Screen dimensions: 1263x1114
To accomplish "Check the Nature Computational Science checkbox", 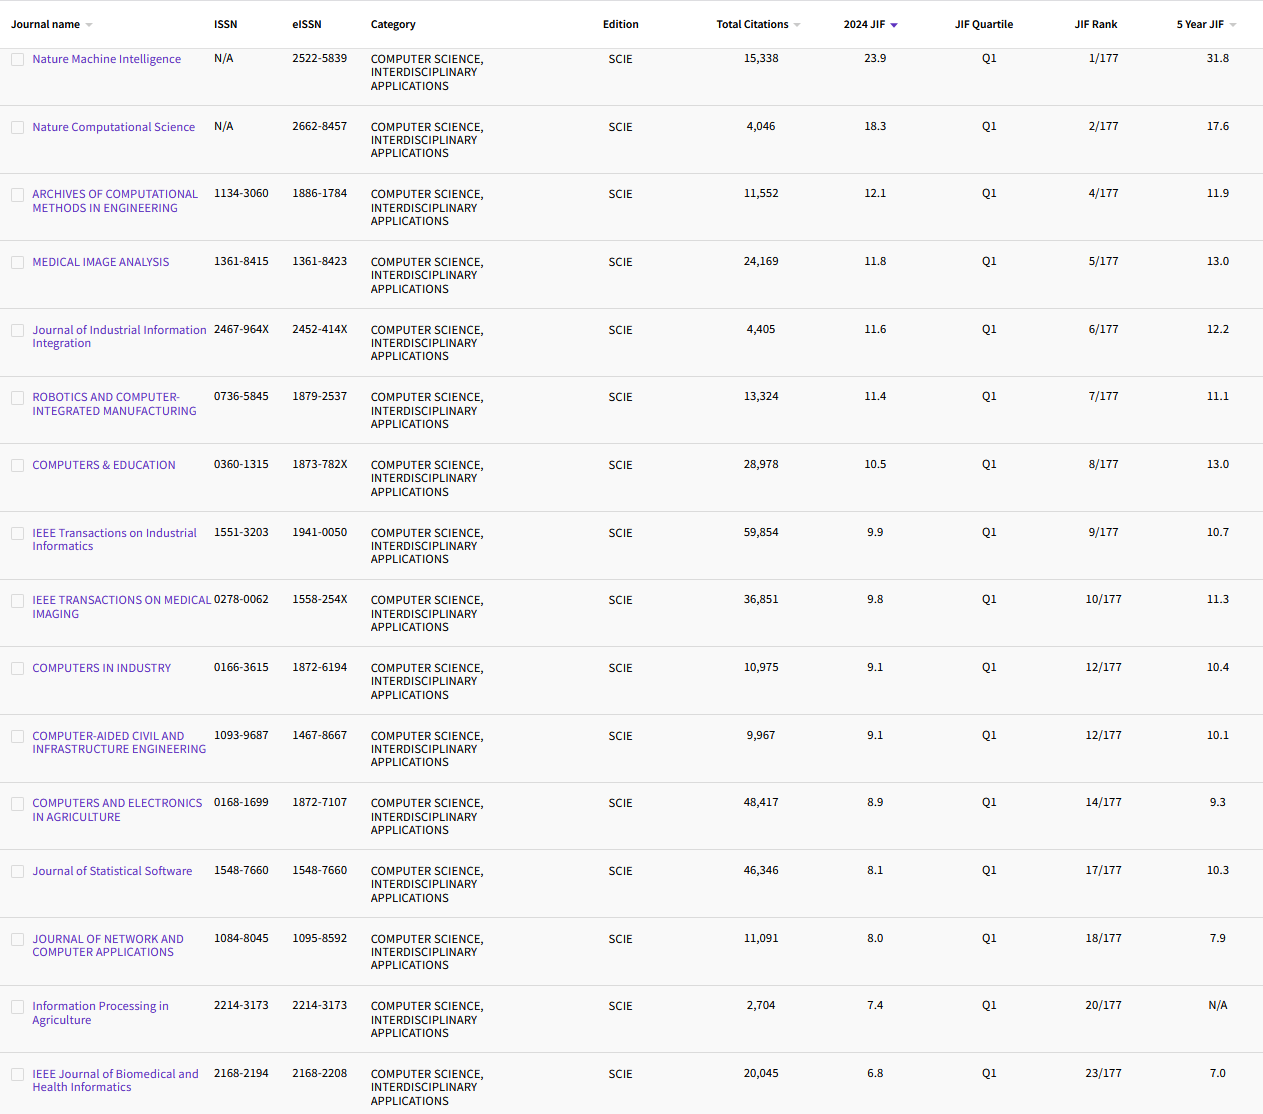I will pos(17,128).
